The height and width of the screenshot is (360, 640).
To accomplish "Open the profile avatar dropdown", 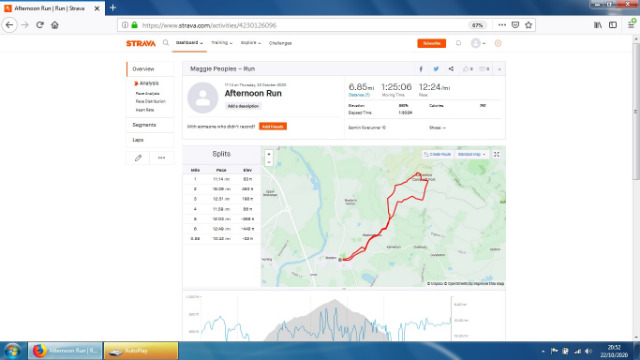I will tap(478, 43).
